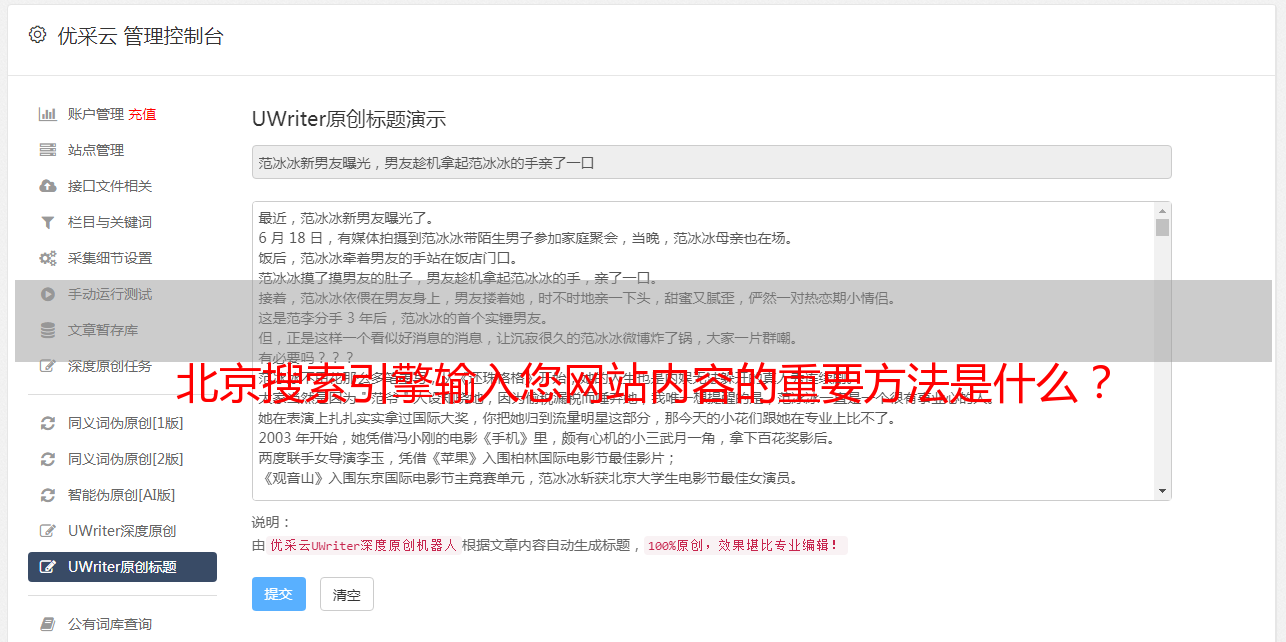
Task: Click the line 《观音山》入围东京国际电影节
Action: coord(528,478)
